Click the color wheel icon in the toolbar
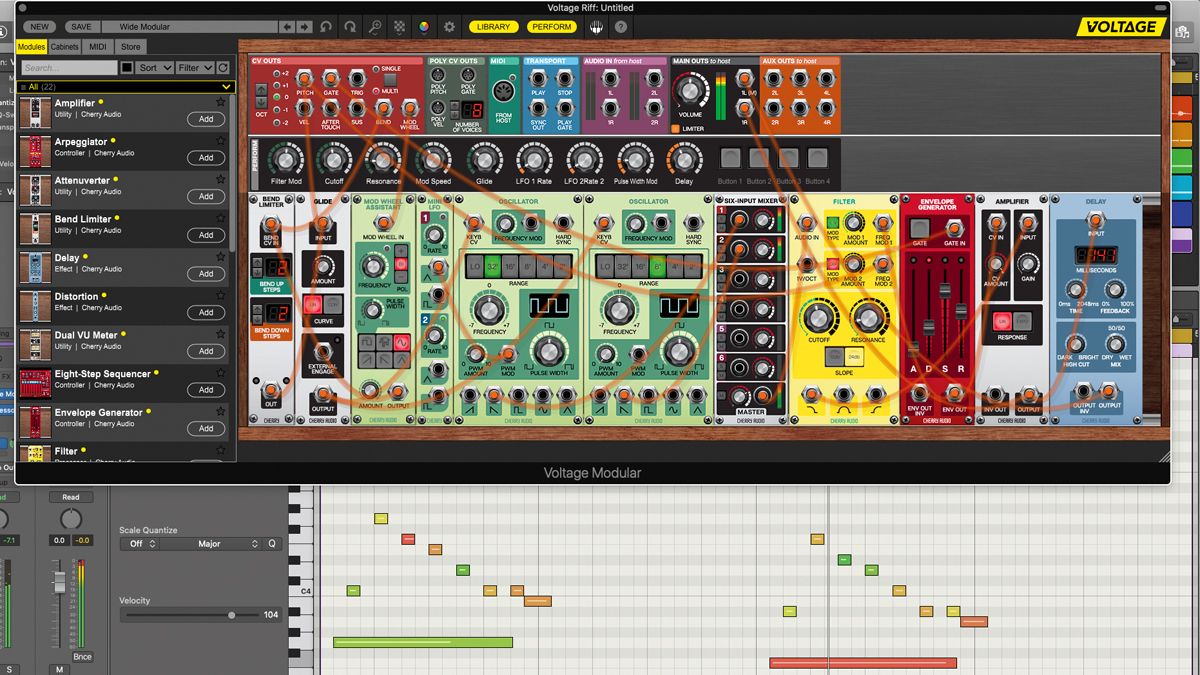The width and height of the screenshot is (1200, 675). click(x=423, y=27)
